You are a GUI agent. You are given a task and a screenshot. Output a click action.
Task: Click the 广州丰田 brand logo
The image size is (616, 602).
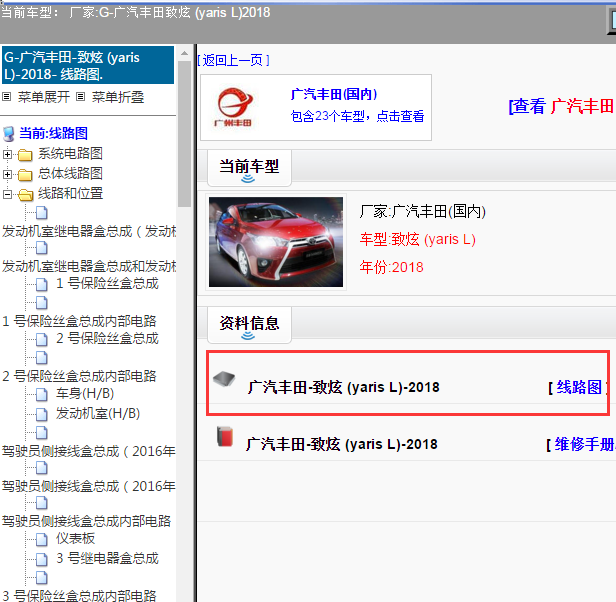[234, 107]
